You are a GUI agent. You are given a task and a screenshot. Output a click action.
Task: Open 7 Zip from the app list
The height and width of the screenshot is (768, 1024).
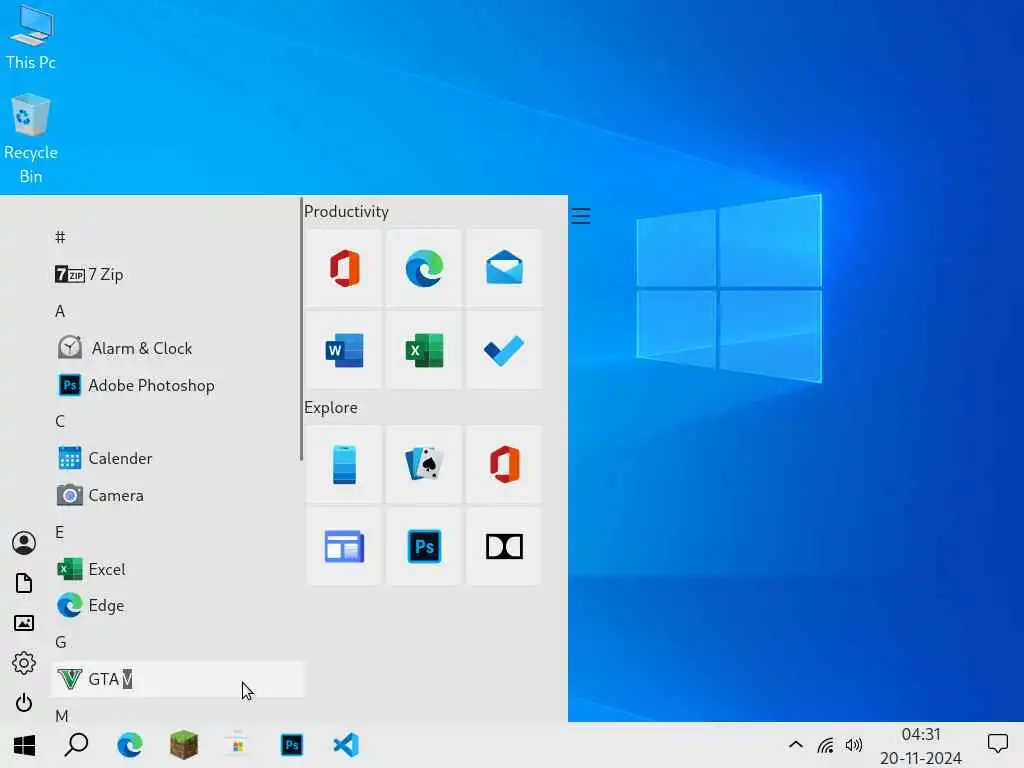176,274
